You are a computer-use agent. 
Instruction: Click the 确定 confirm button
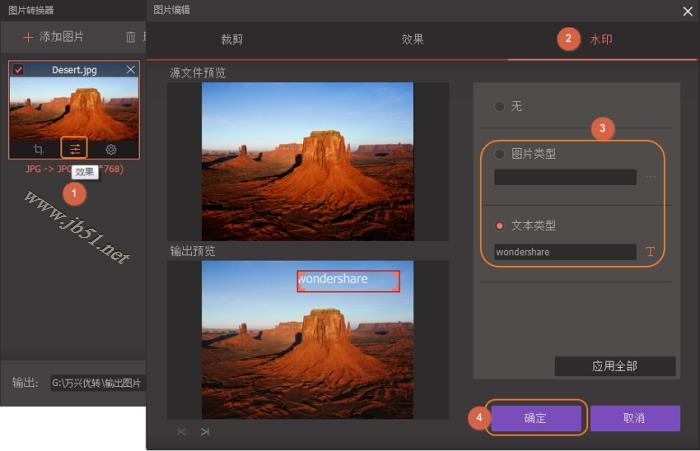[535, 418]
